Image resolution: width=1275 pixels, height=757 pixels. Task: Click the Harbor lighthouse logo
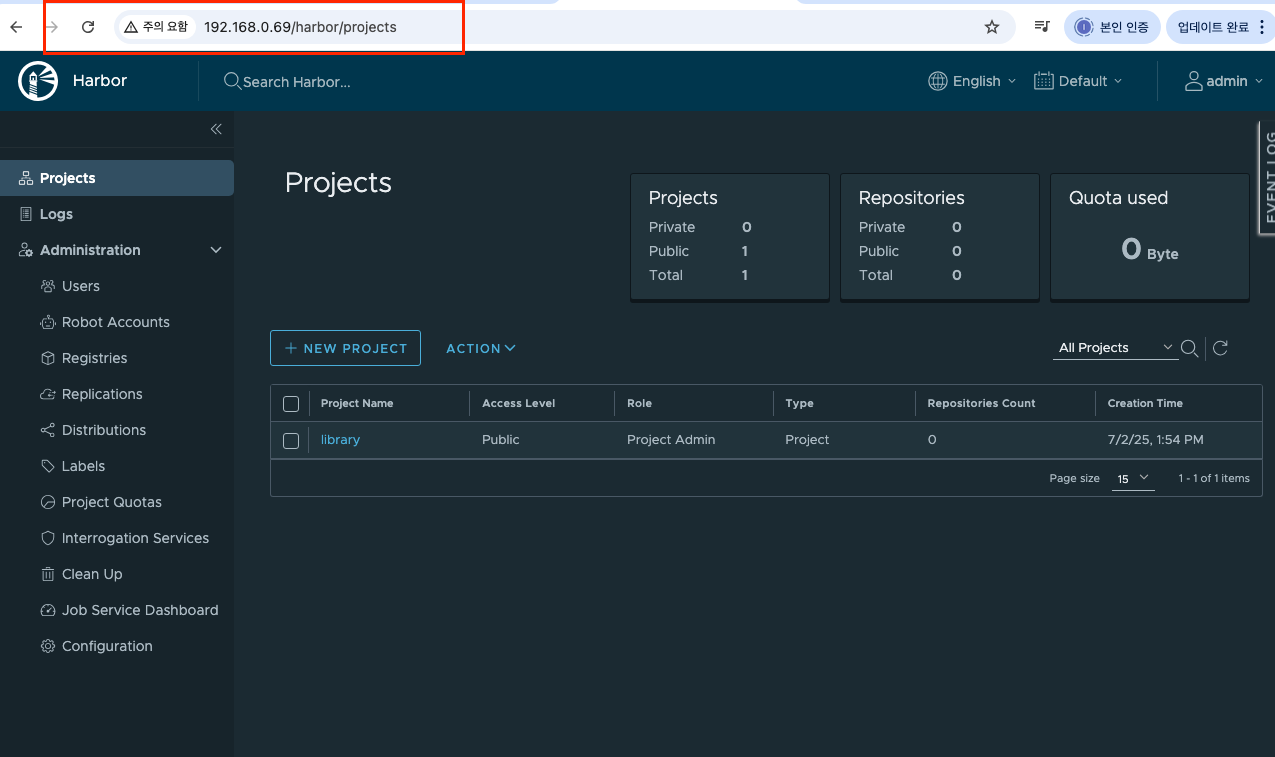click(x=38, y=81)
